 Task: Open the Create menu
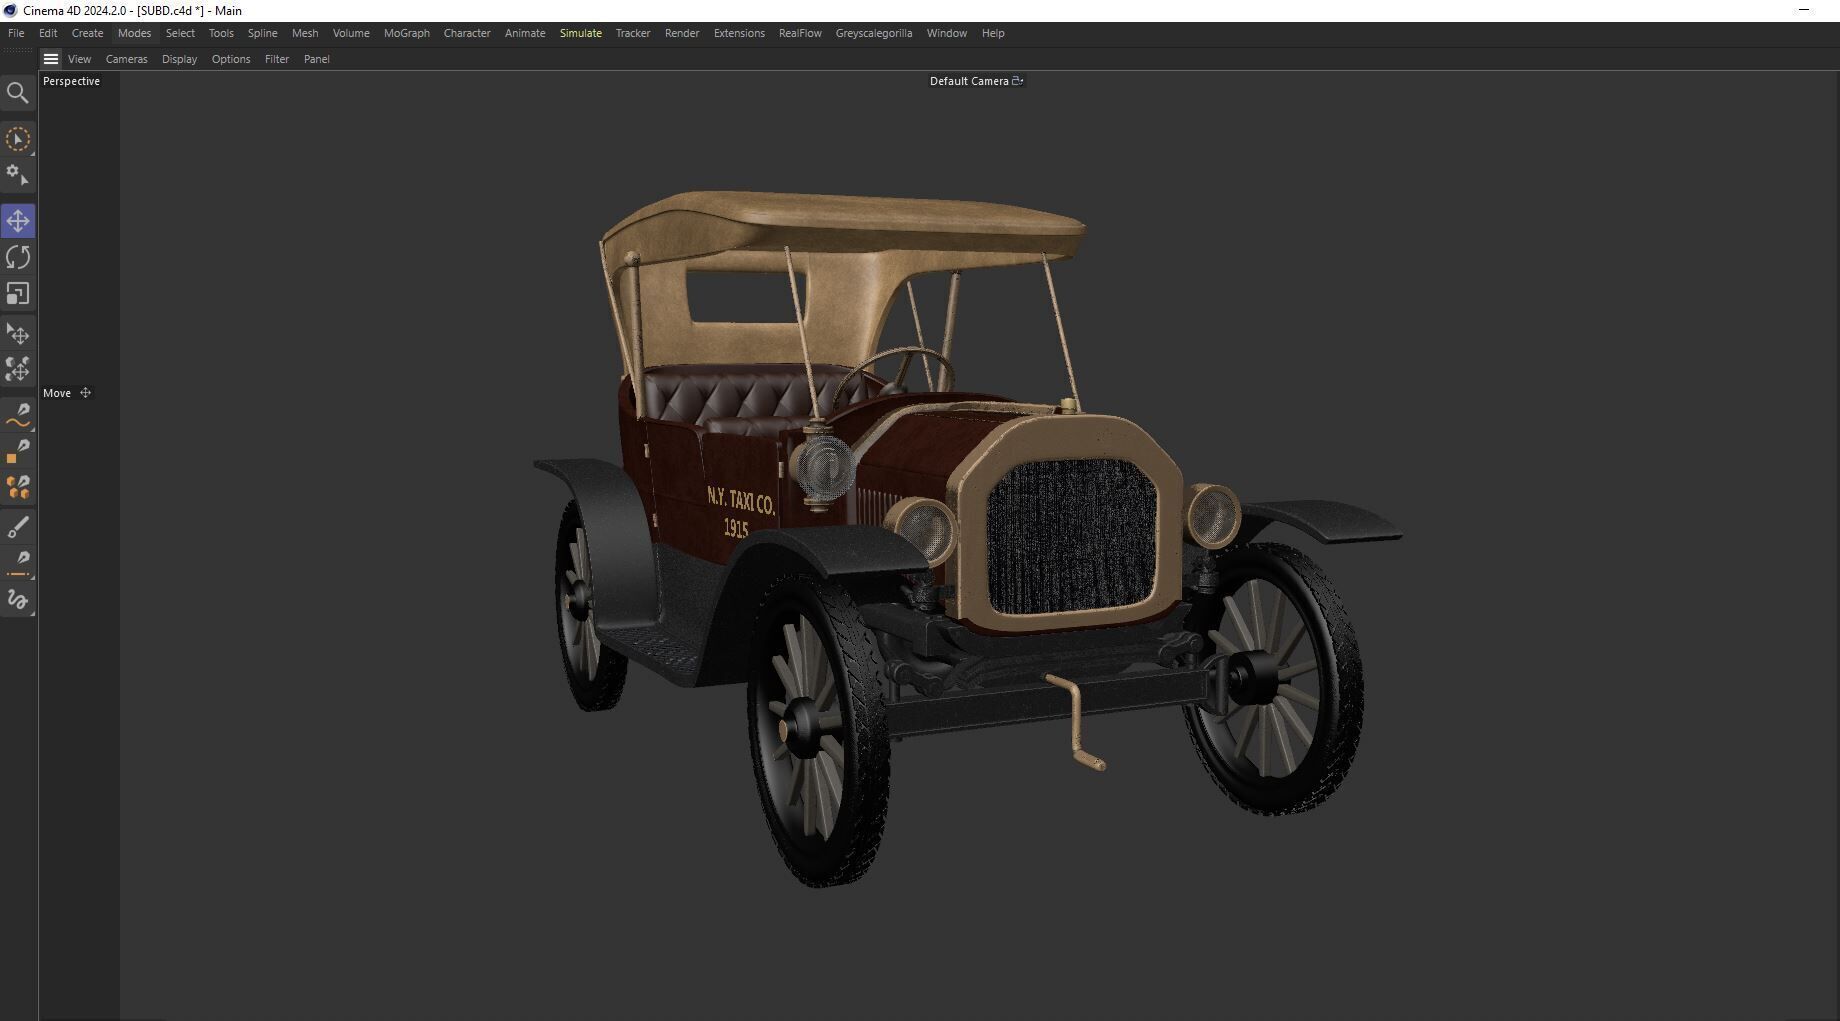(87, 33)
